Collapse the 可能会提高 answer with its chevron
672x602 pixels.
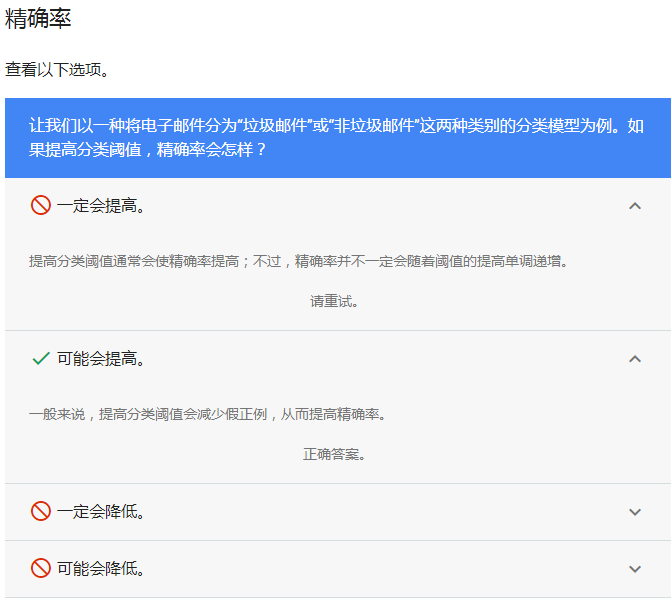[x=634, y=358]
